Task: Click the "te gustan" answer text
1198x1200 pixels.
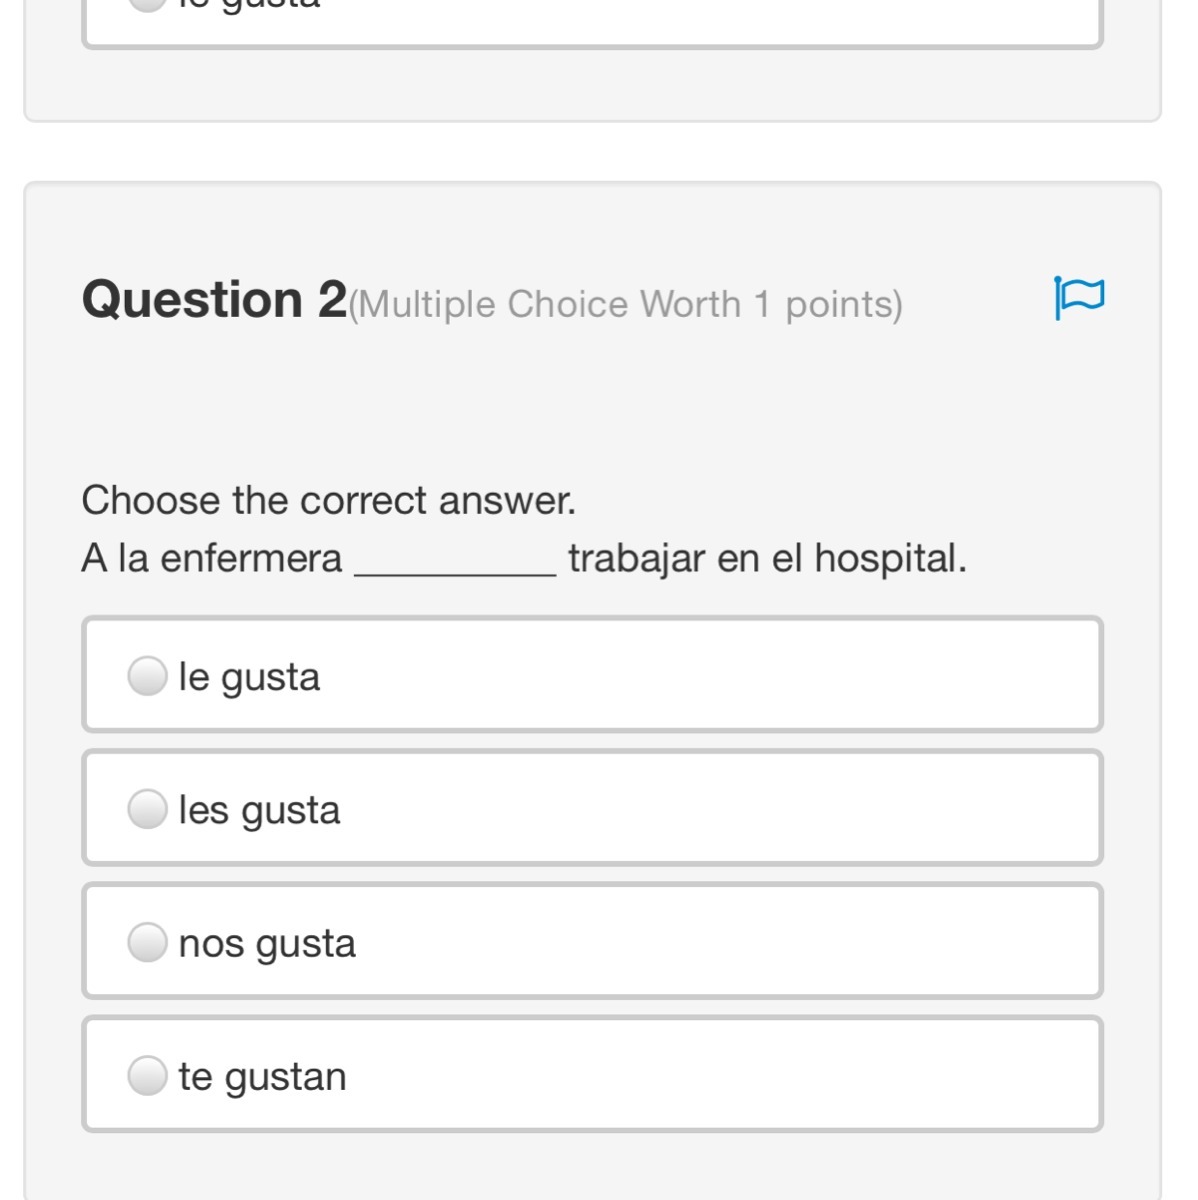Action: 262,1076
